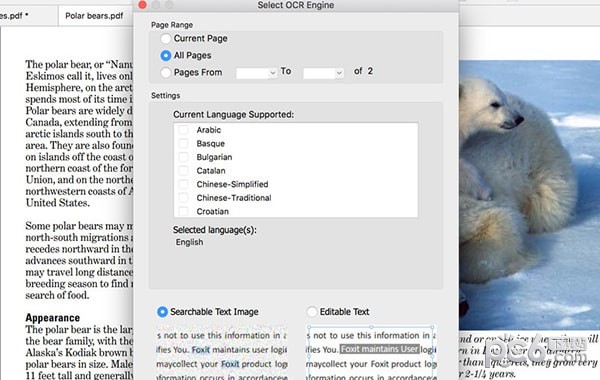Click the Croatian list row label
Screen dimensions: 600x380
click(212, 211)
